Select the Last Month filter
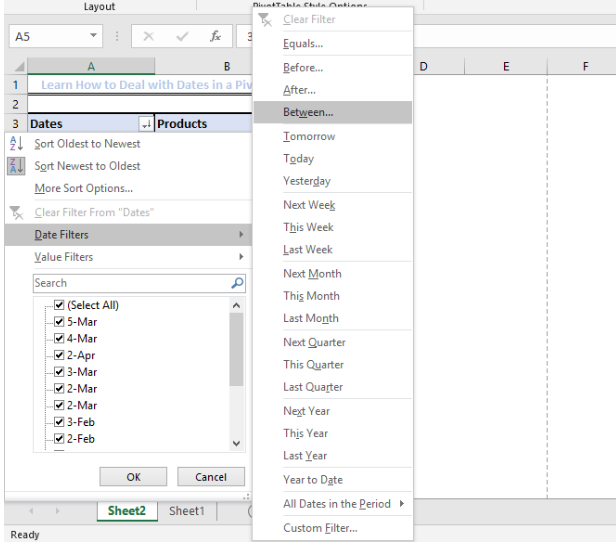616x546 pixels. point(333,319)
